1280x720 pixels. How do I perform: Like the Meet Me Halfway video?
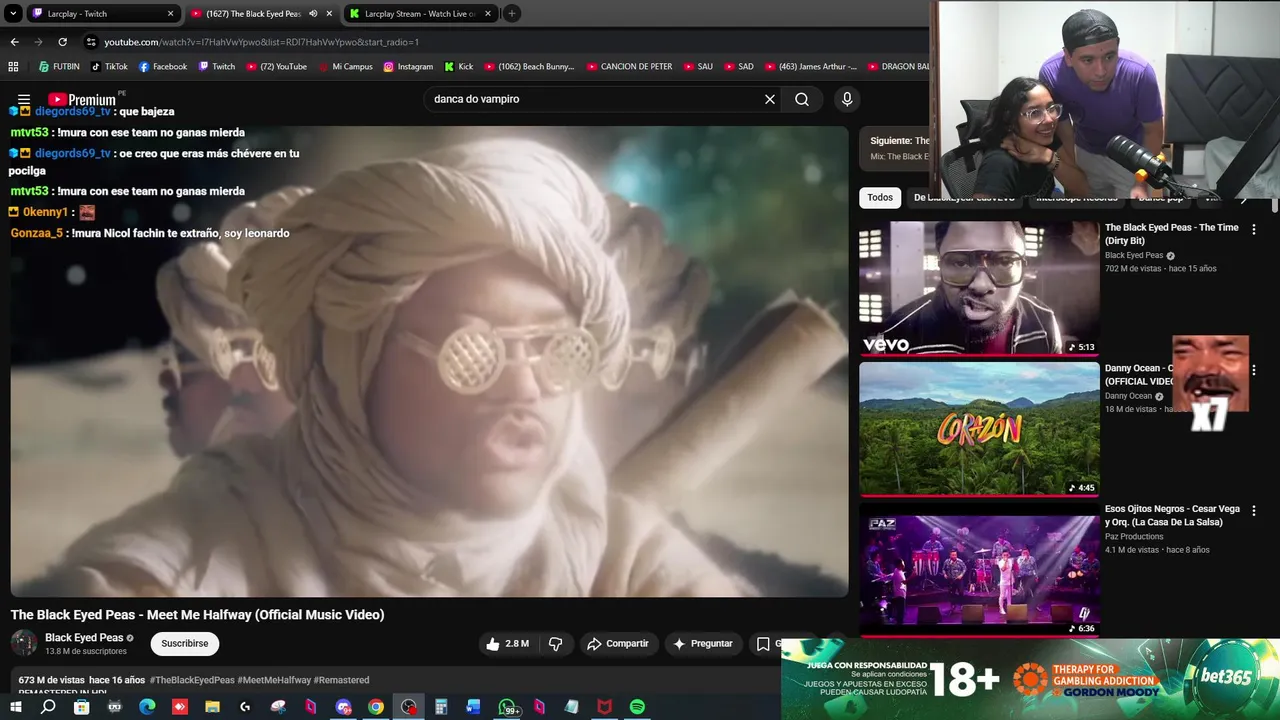(x=507, y=644)
